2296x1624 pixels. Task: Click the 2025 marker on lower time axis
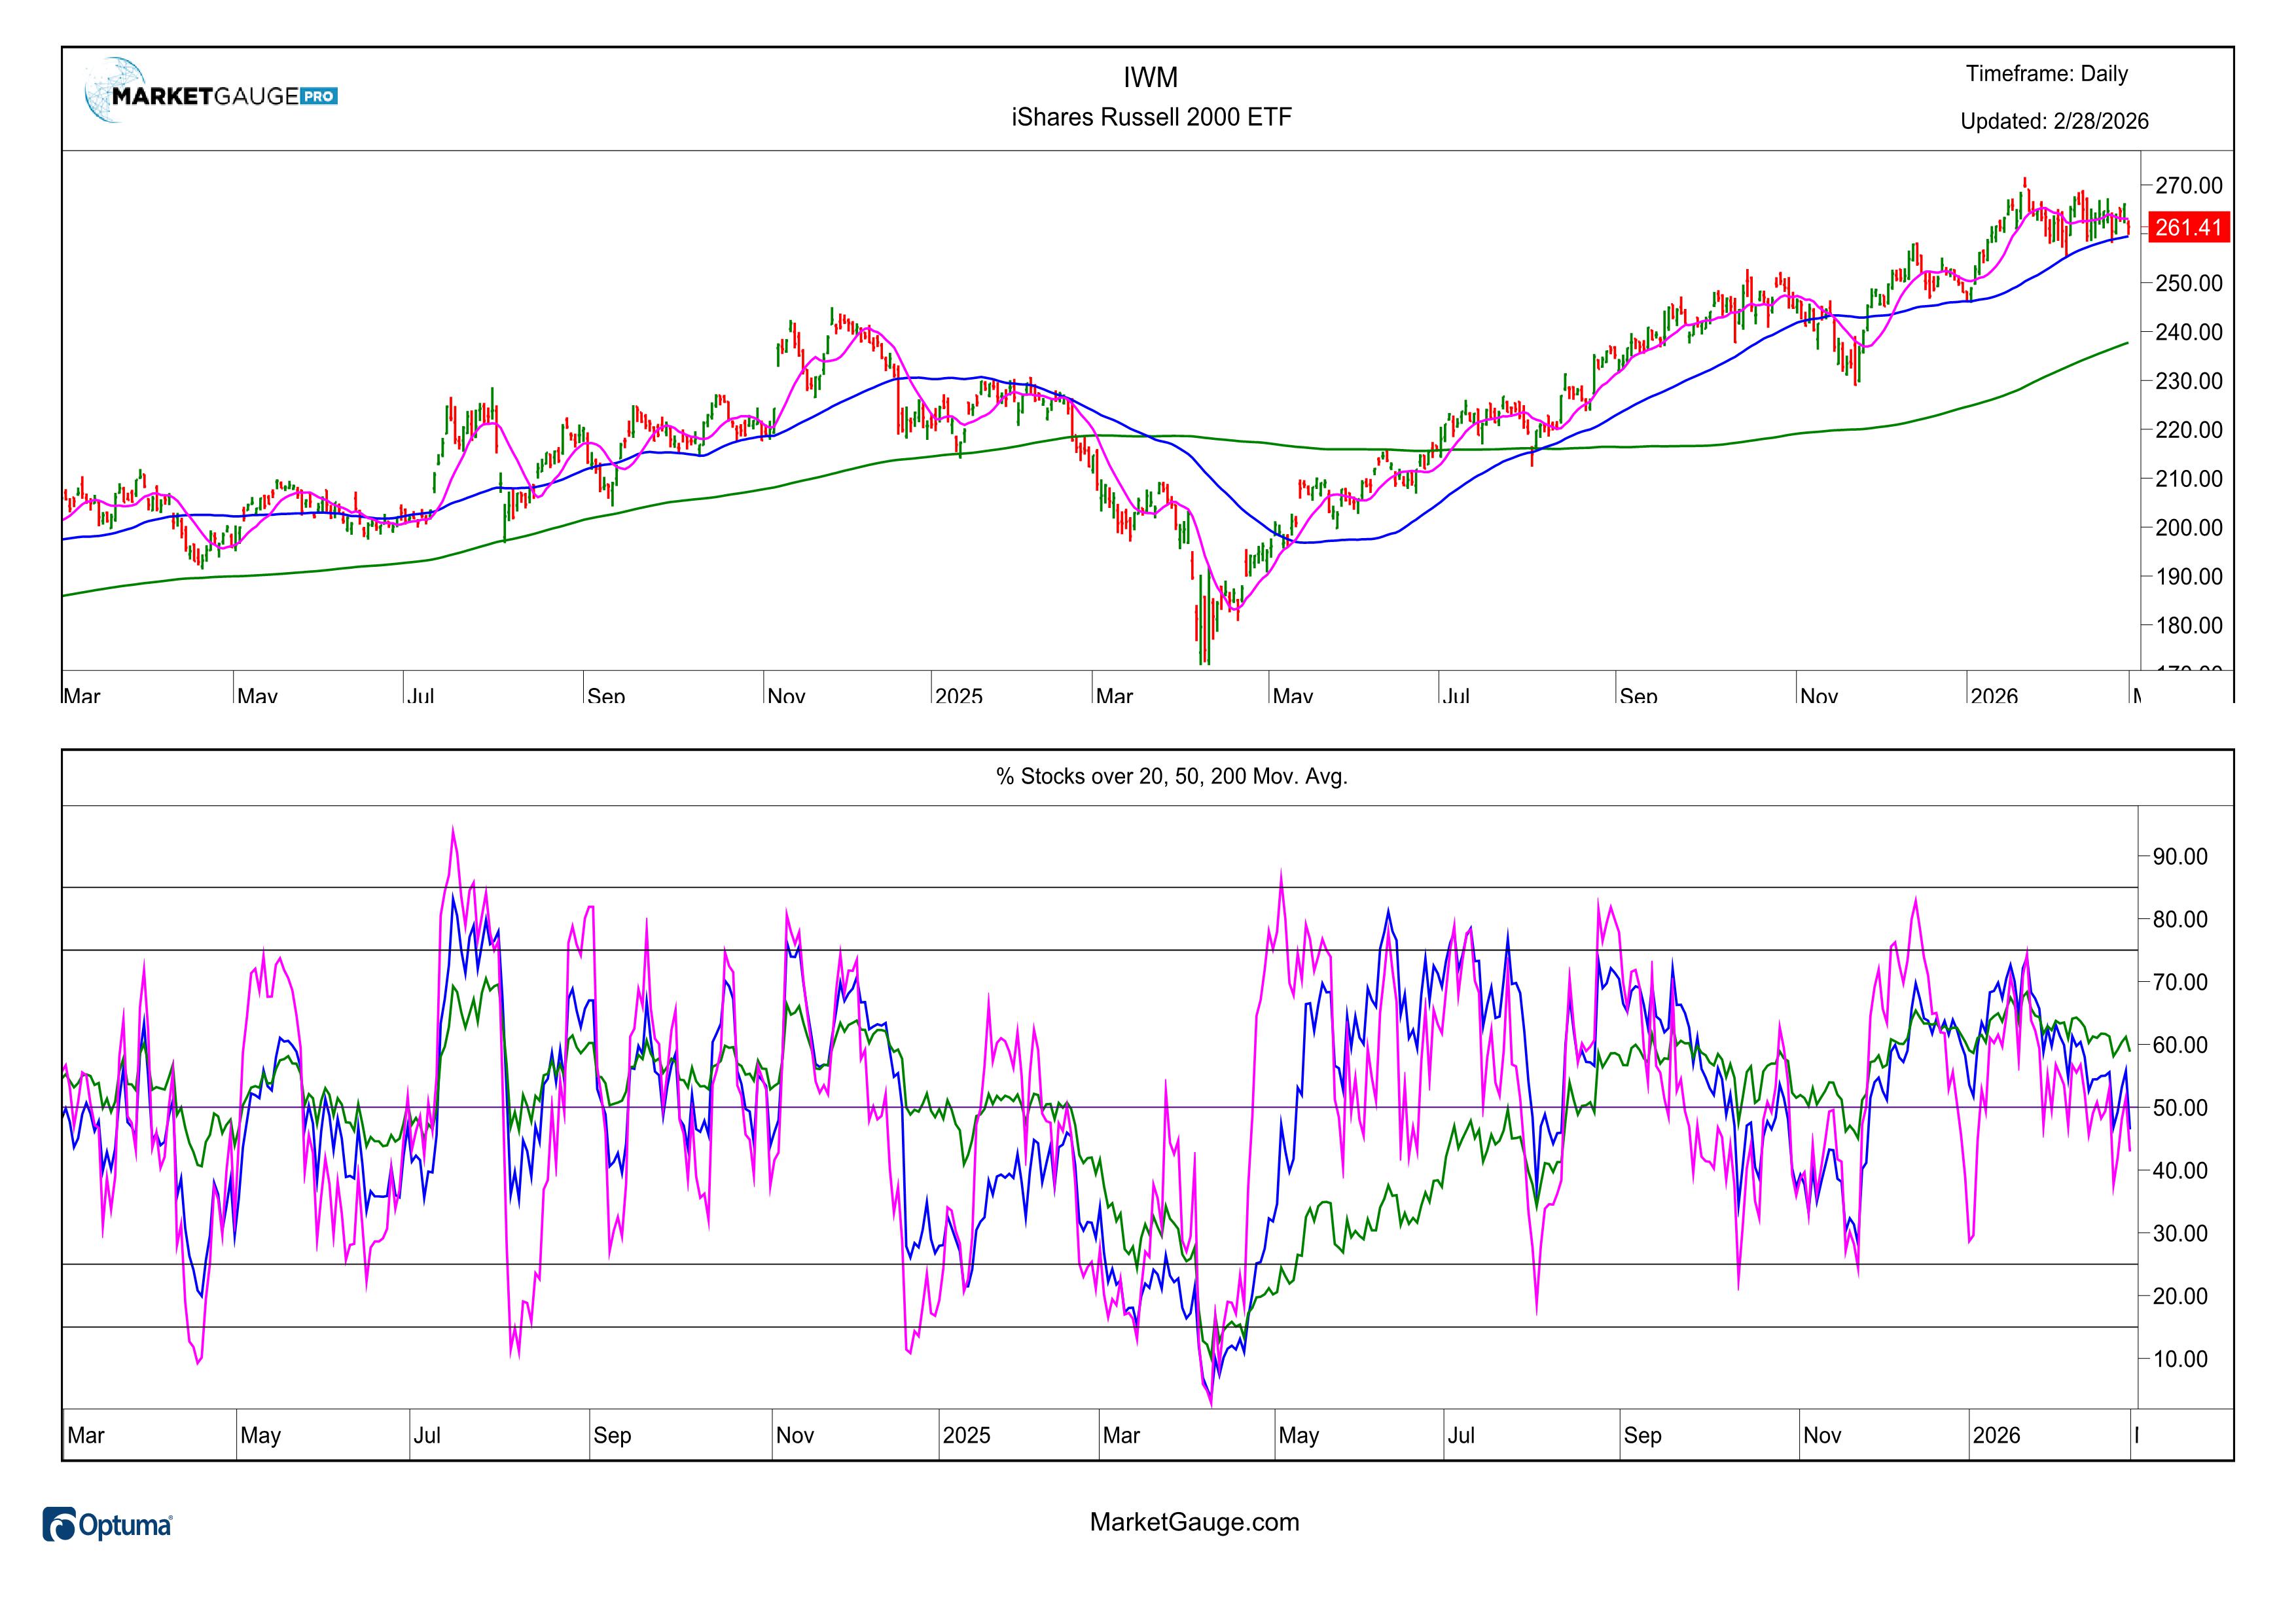point(966,1435)
